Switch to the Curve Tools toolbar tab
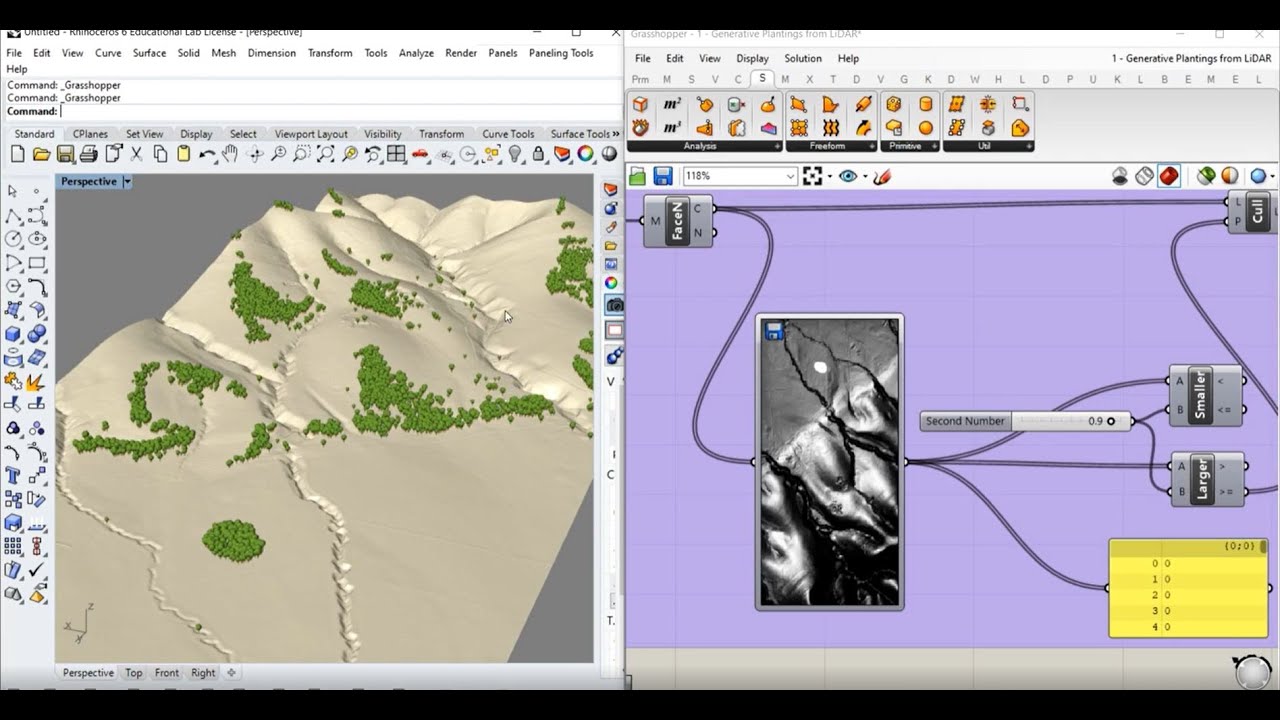1280x720 pixels. coord(508,134)
